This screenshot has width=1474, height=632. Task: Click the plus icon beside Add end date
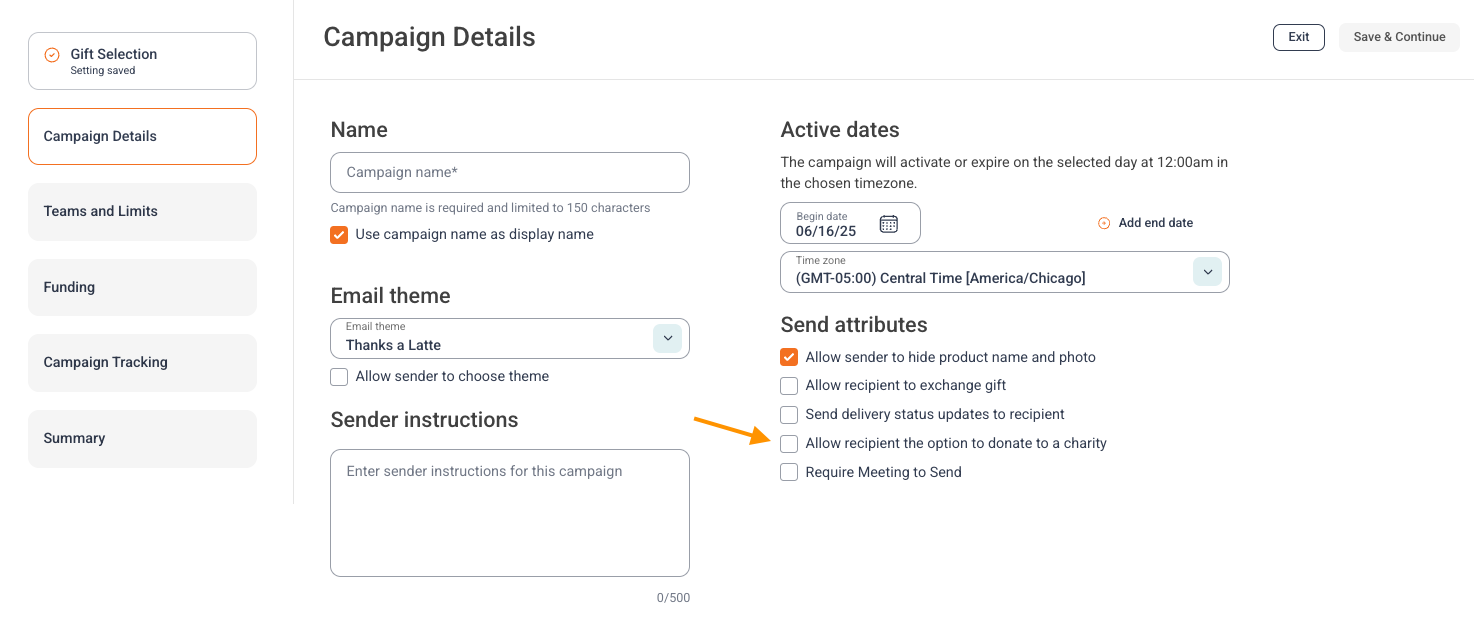click(x=1104, y=223)
